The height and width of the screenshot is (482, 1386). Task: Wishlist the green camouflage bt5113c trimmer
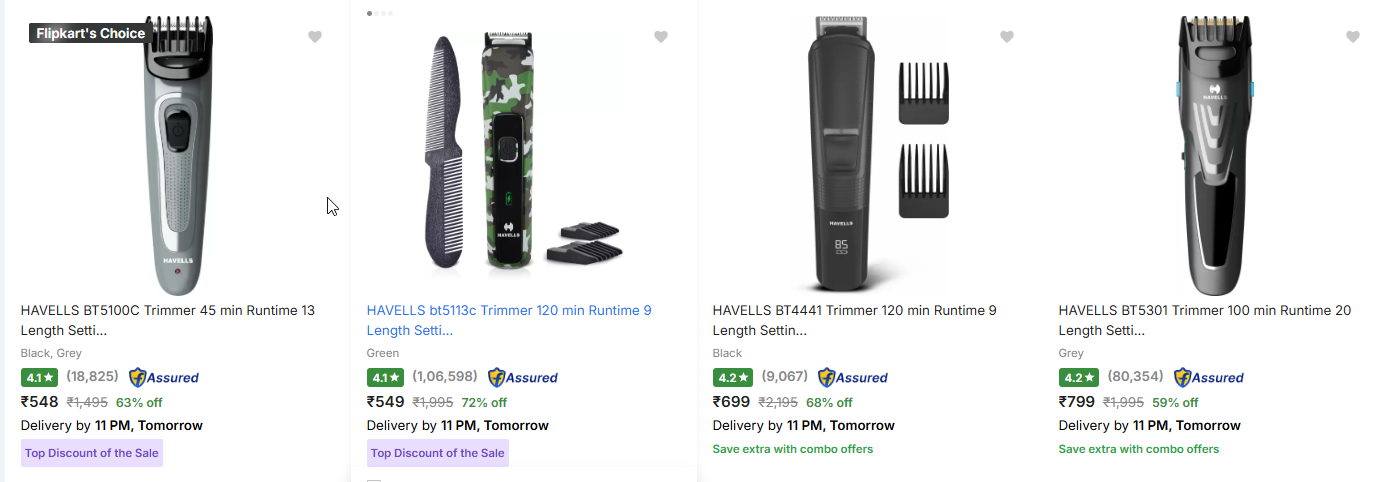[x=660, y=37]
